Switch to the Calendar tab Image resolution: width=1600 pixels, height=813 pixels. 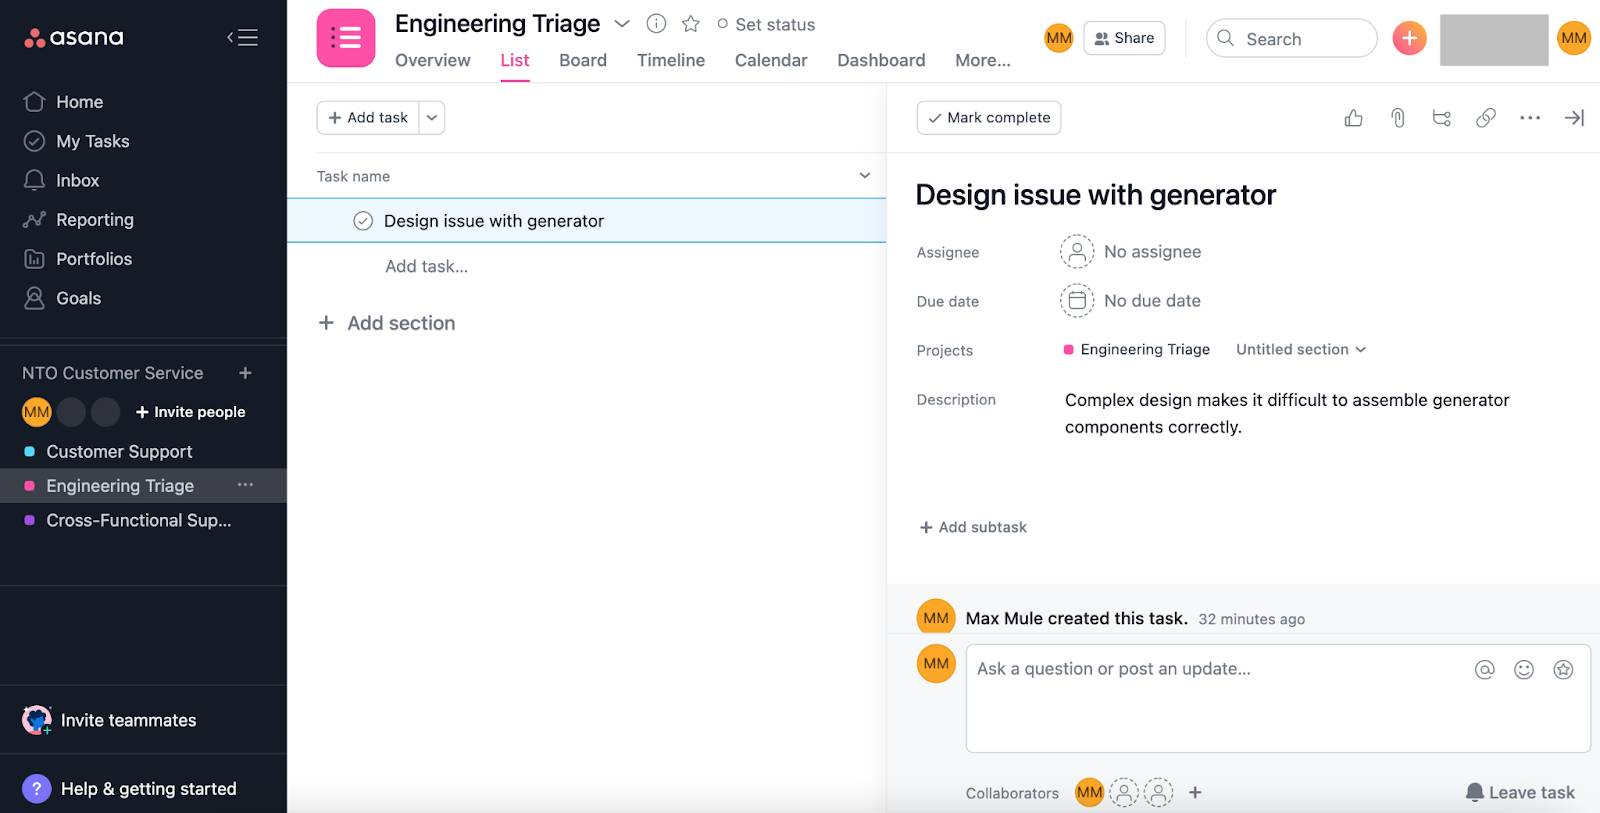(771, 60)
